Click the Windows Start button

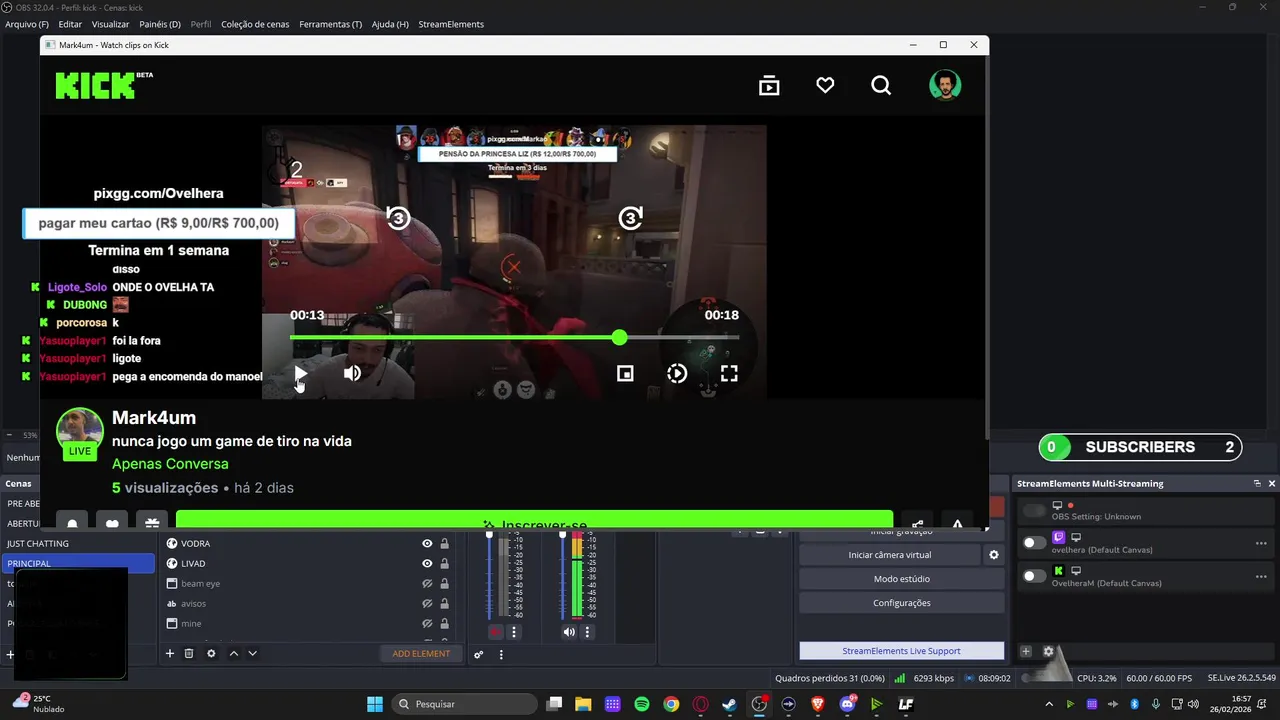pos(375,704)
